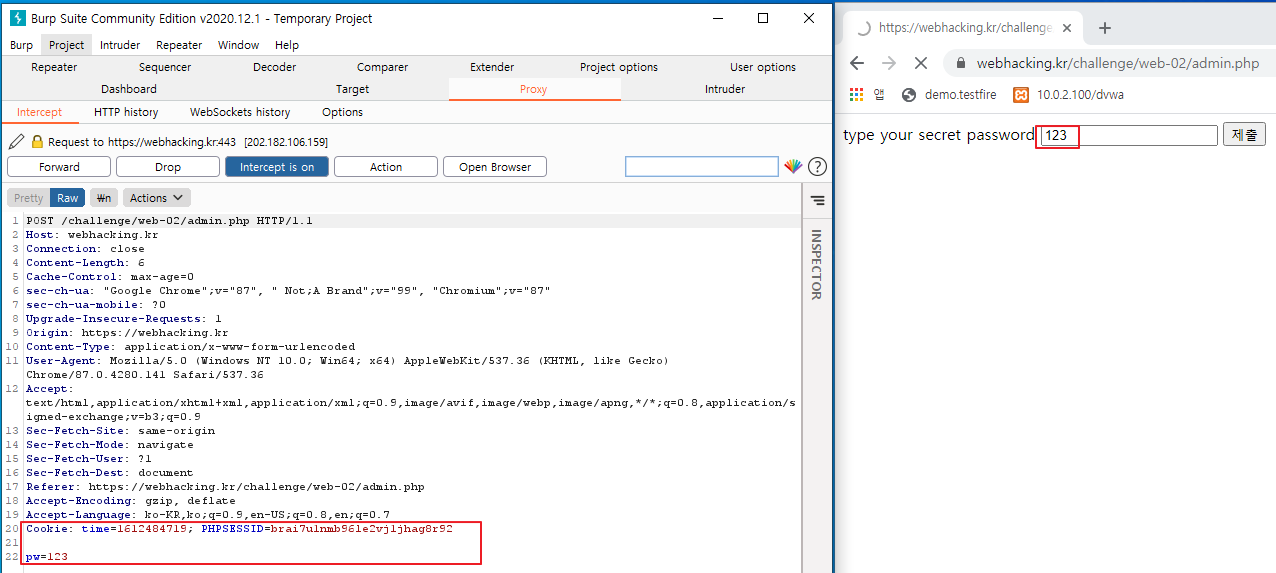1276x573 pixels.
Task: Open the Intruder menu in menu bar
Action: [120, 45]
